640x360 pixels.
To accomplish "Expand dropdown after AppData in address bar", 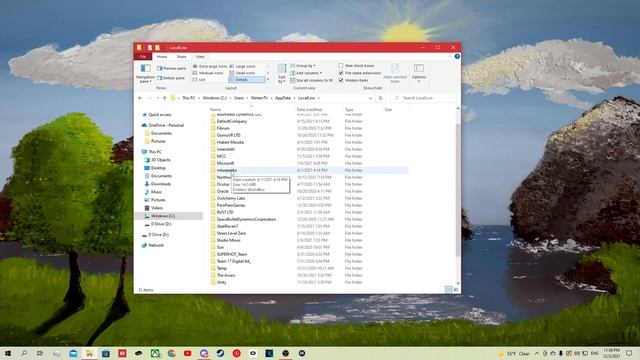I will point(294,98).
